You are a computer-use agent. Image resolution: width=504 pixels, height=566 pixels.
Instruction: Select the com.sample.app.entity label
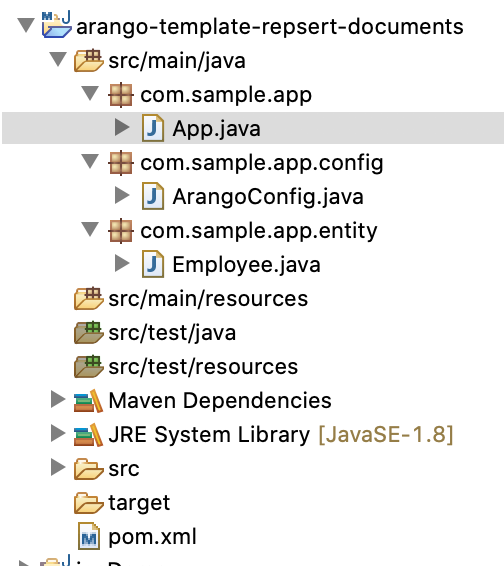point(259,231)
